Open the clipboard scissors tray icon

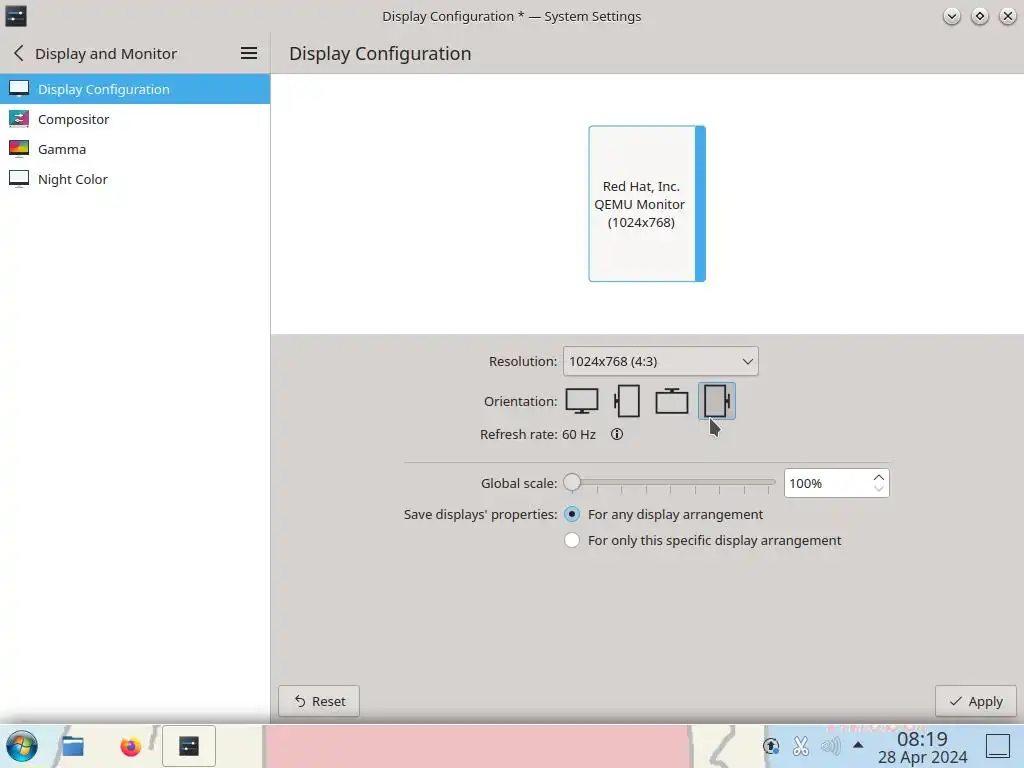coord(801,746)
